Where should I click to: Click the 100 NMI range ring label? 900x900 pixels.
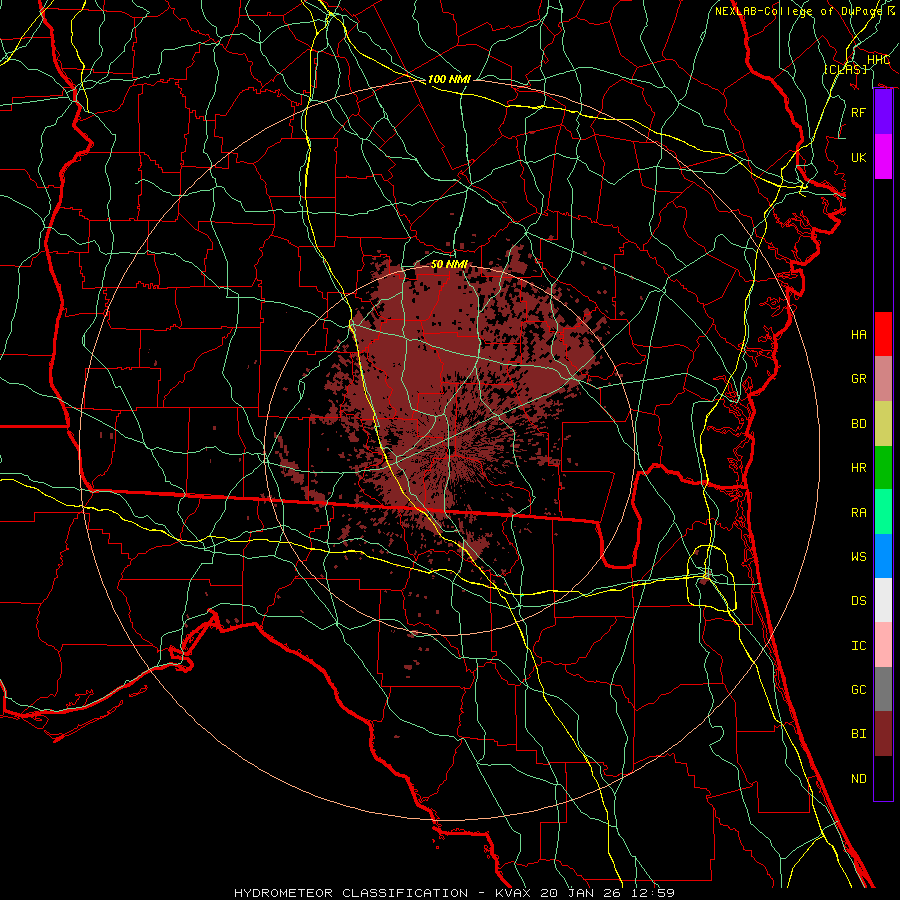(x=449, y=79)
